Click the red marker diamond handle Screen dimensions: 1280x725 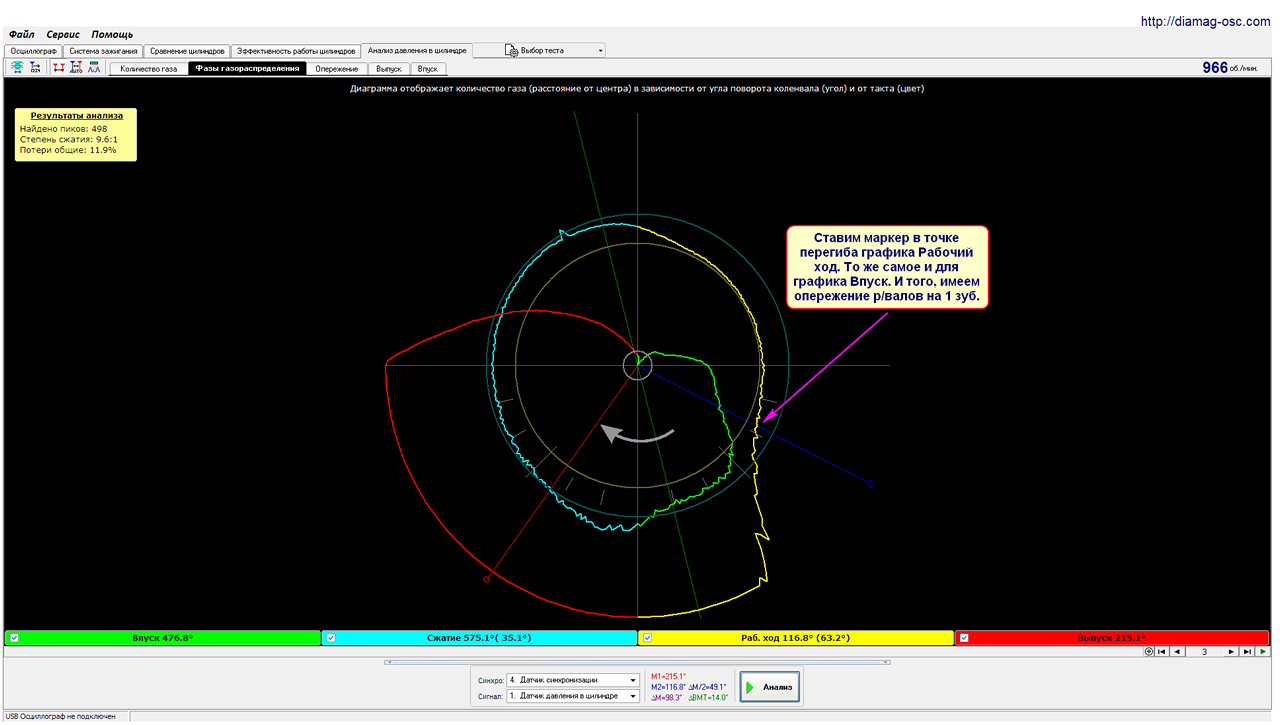pyautogui.click(x=487, y=579)
